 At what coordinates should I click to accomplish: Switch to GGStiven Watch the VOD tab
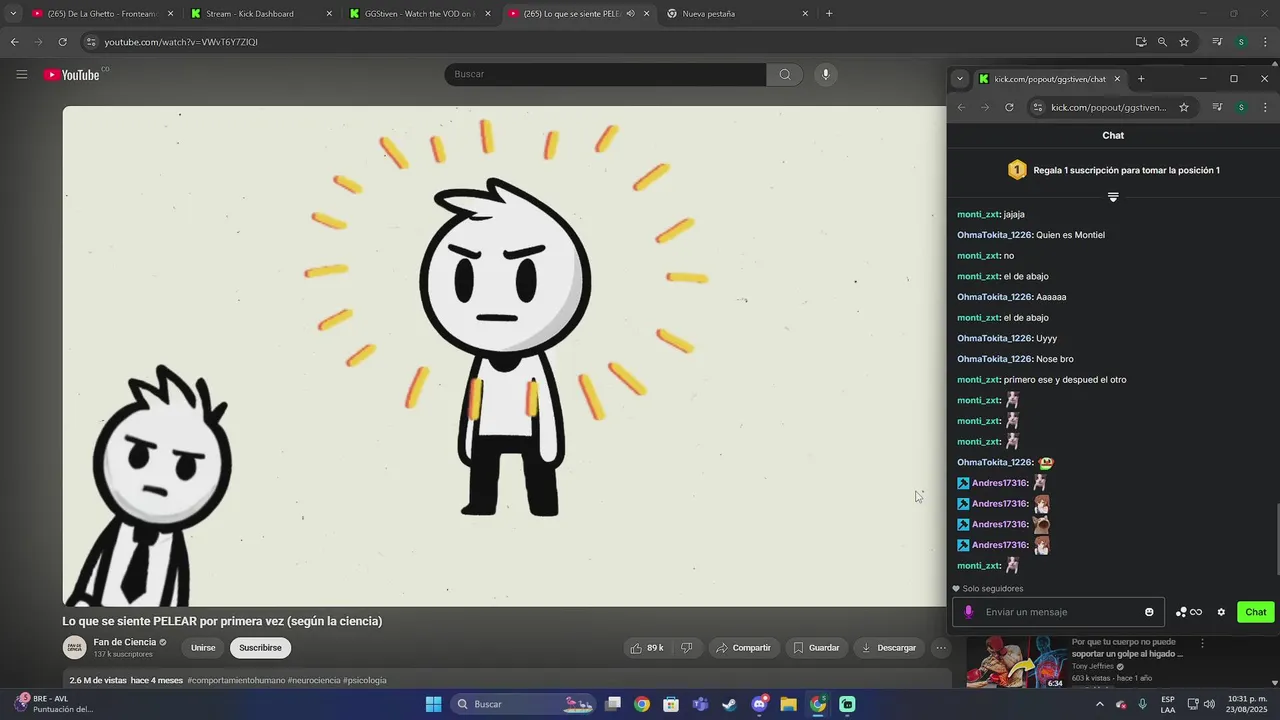420,14
